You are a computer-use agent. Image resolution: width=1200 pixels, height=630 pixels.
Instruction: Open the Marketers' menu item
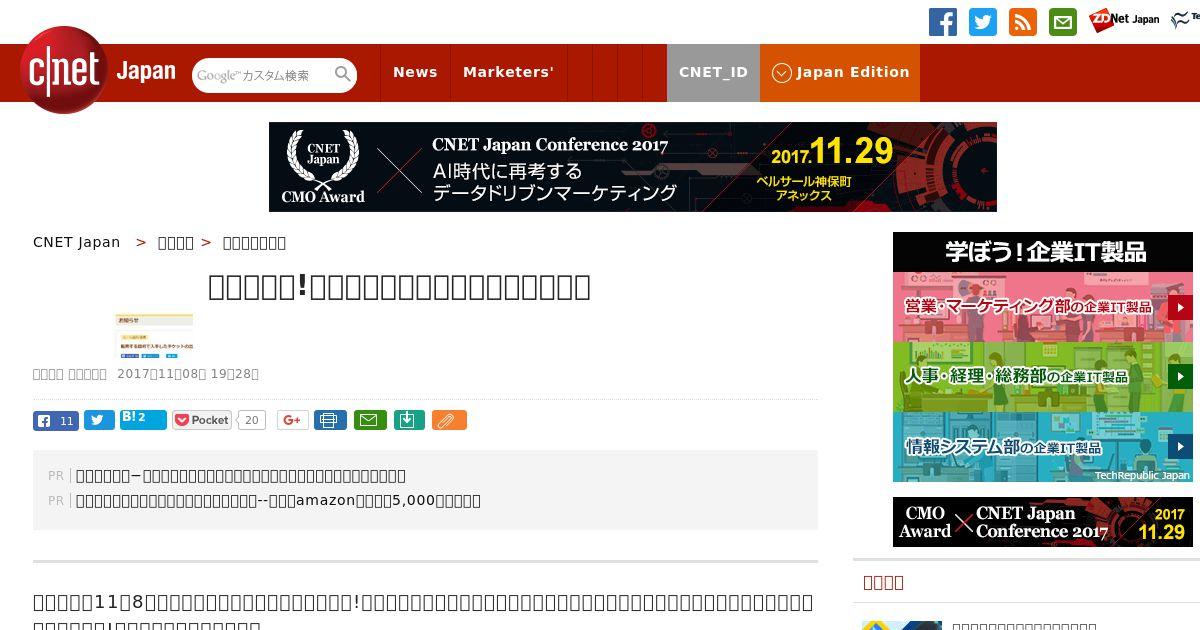point(508,72)
